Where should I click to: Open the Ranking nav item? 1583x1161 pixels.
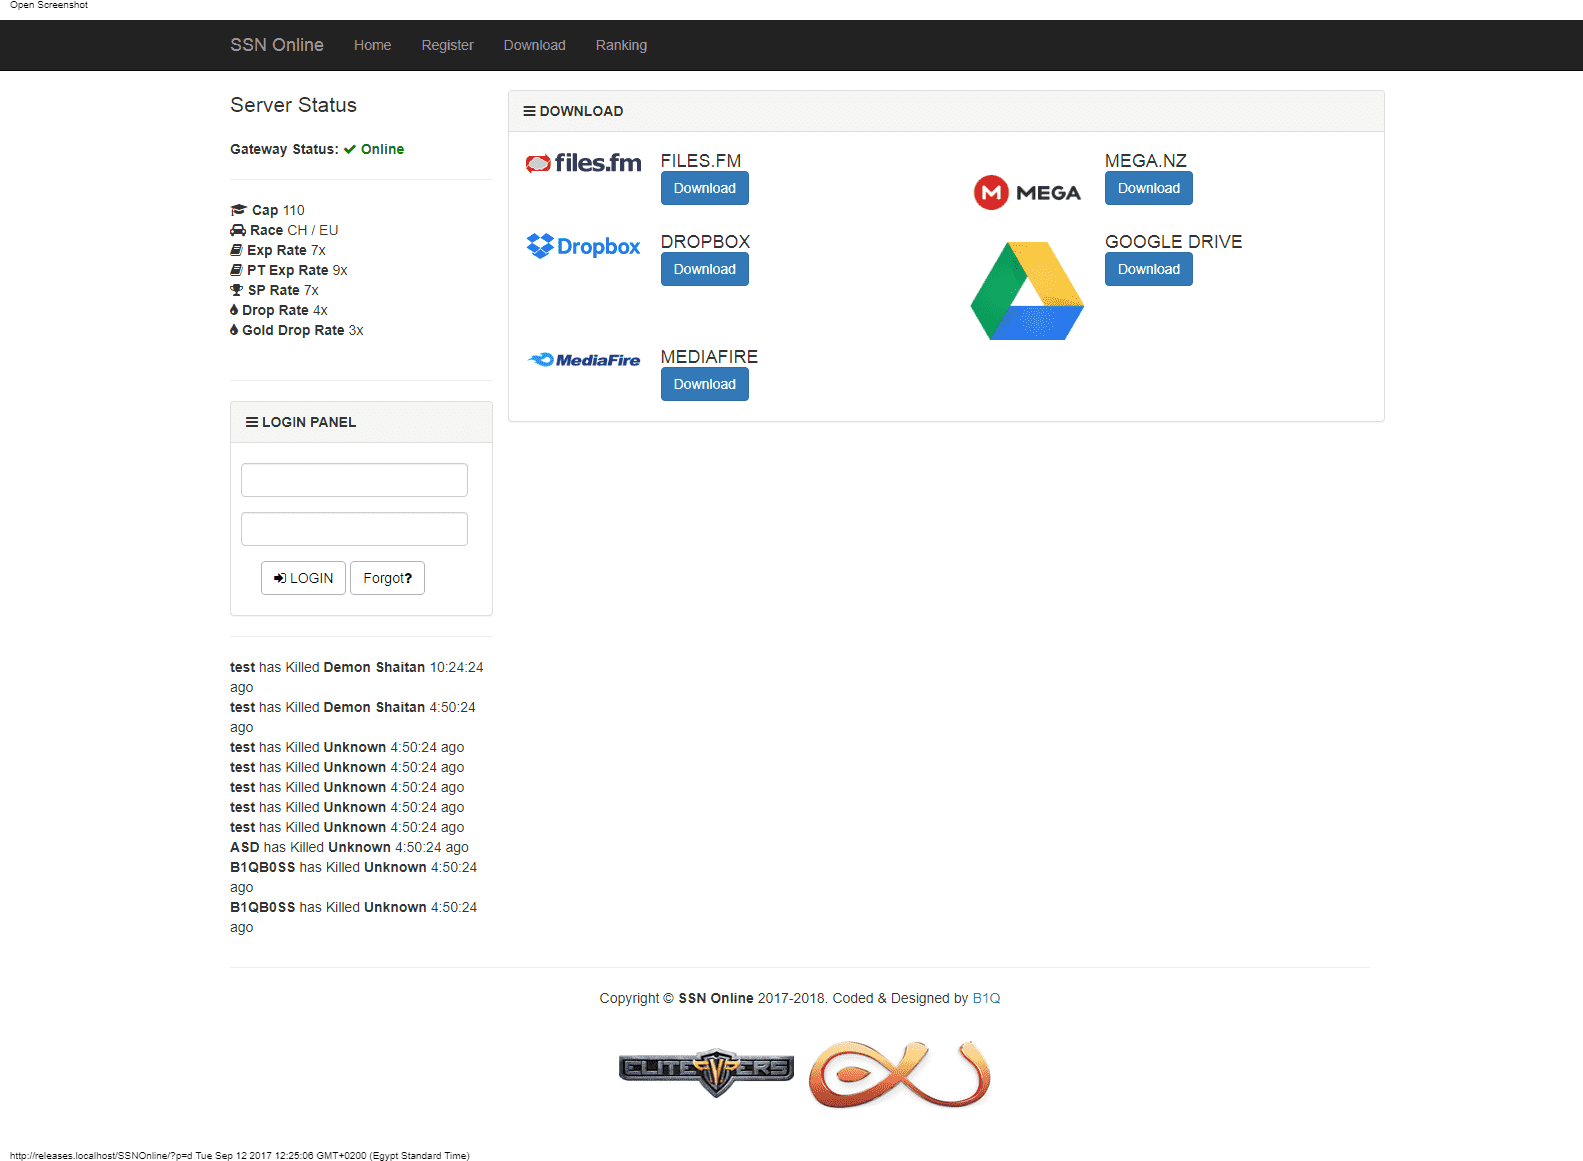(x=621, y=45)
